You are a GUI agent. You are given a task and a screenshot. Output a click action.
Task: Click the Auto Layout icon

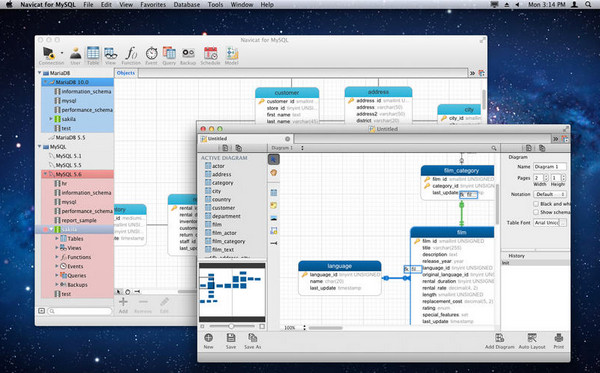click(x=532, y=340)
